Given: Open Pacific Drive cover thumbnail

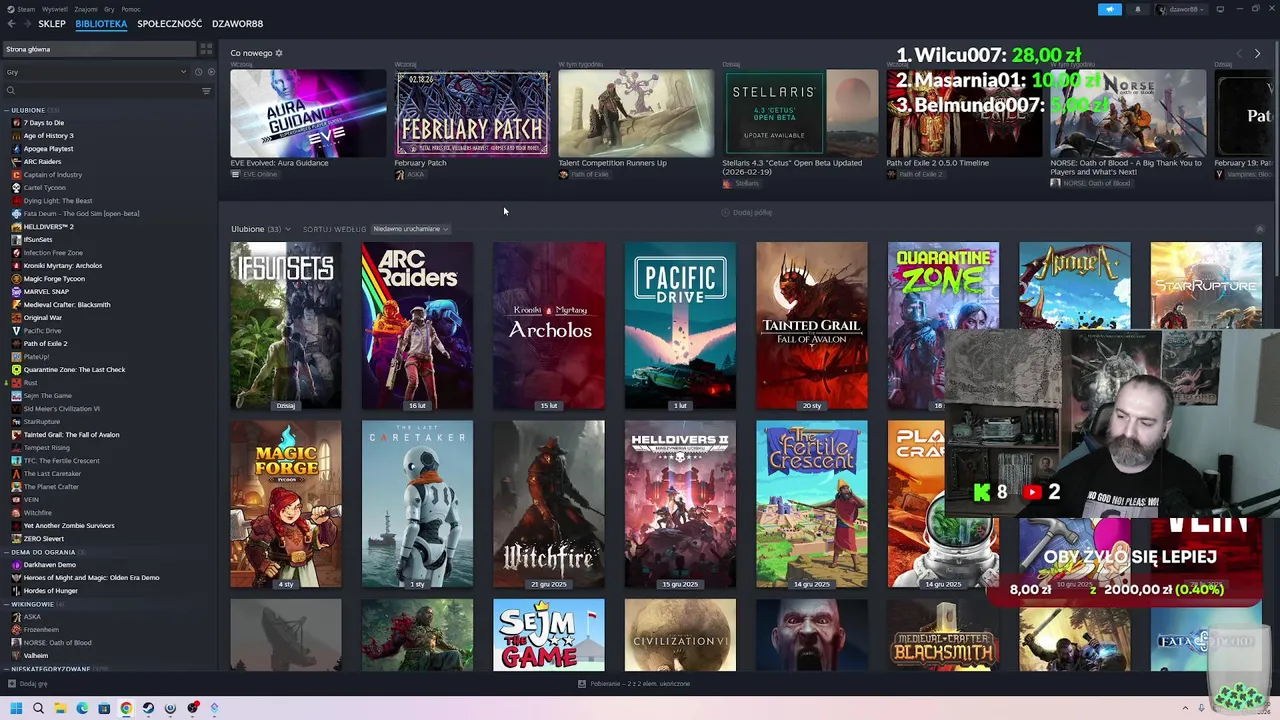Looking at the screenshot, I should pyautogui.click(x=680, y=326).
